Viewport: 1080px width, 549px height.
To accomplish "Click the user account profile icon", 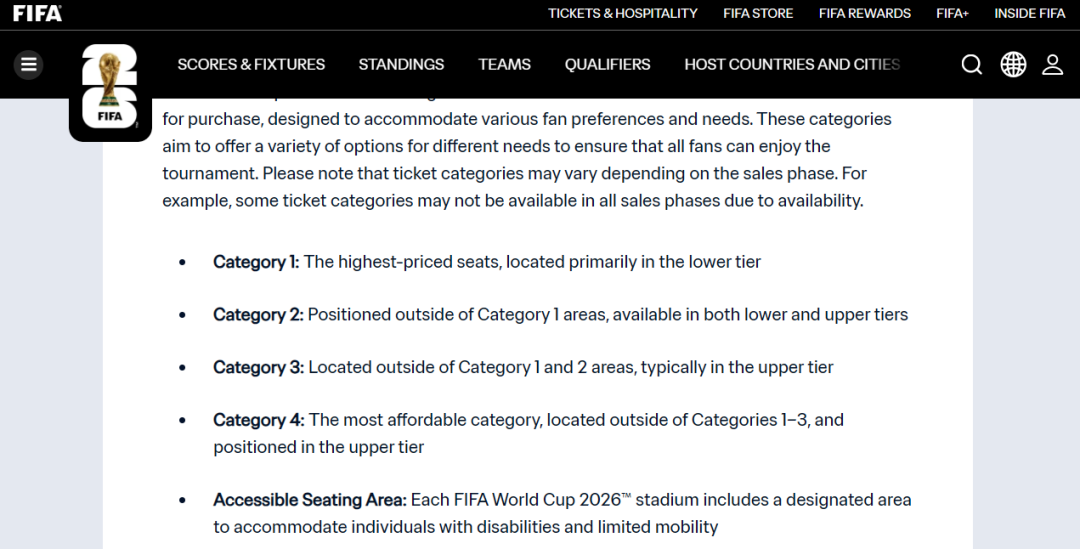I will (x=1052, y=65).
